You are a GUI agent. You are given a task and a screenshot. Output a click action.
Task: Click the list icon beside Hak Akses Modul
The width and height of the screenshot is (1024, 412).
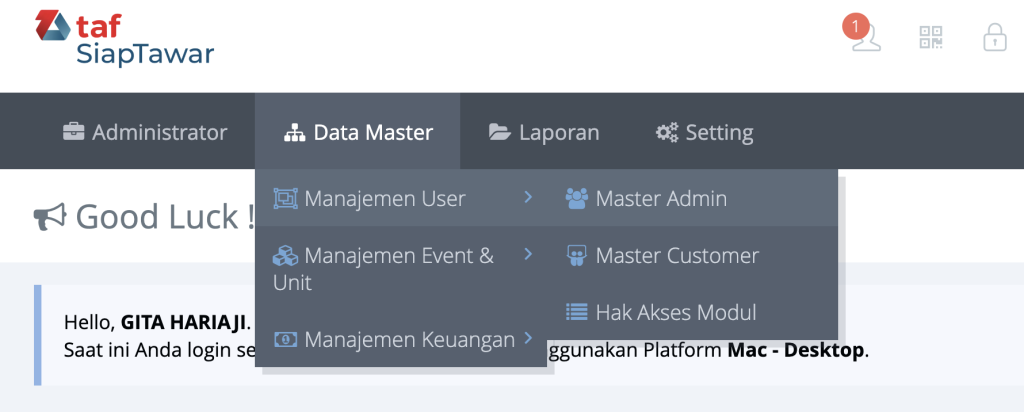tap(576, 311)
